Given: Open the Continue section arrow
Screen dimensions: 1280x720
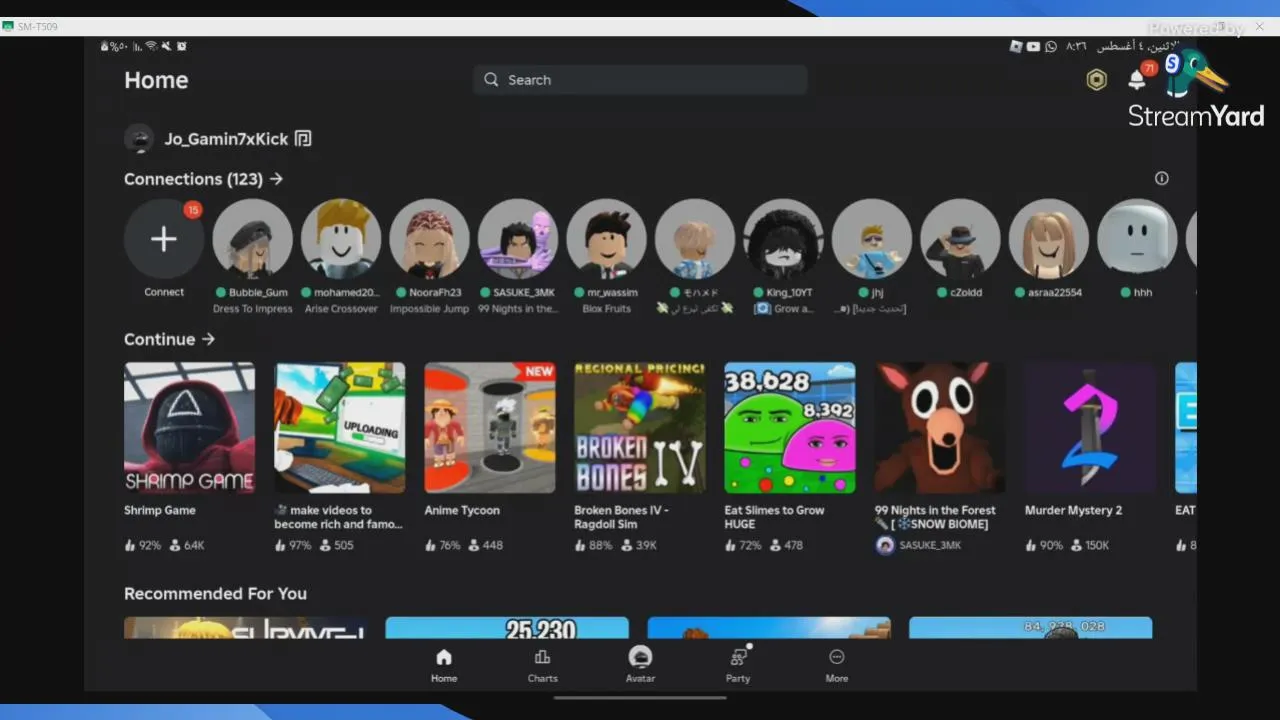Looking at the screenshot, I should pyautogui.click(x=208, y=339).
